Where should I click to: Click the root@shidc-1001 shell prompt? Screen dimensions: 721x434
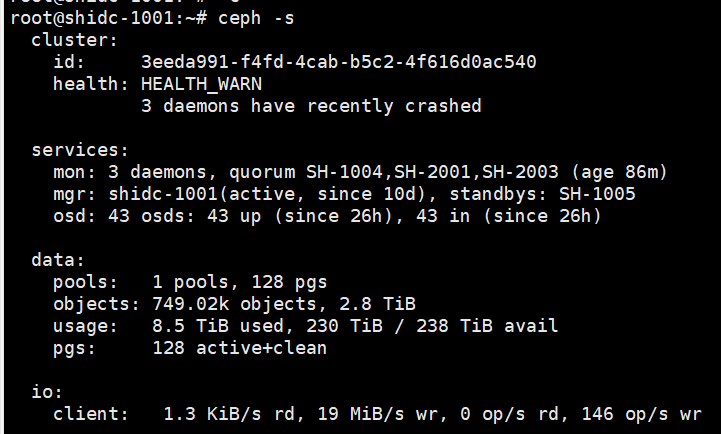(80, 18)
